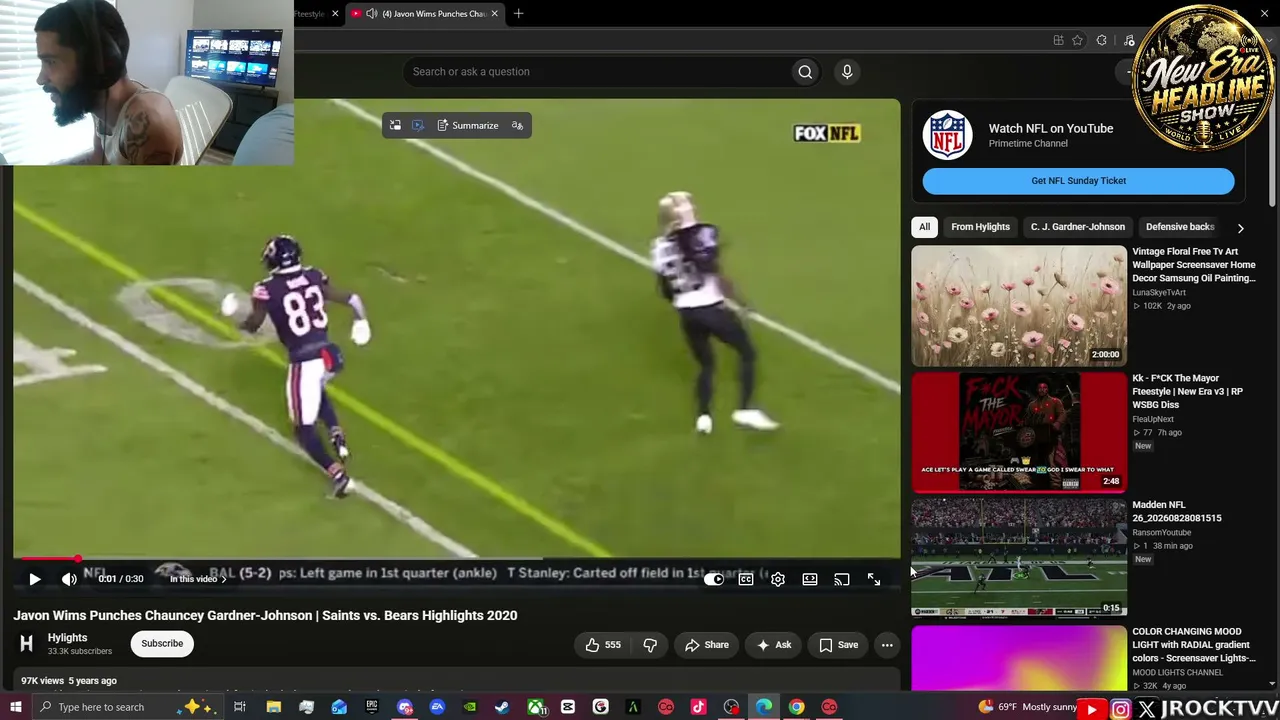The image size is (1280, 720).
Task: Close the Javon Wims Punches tab
Action: [494, 14]
